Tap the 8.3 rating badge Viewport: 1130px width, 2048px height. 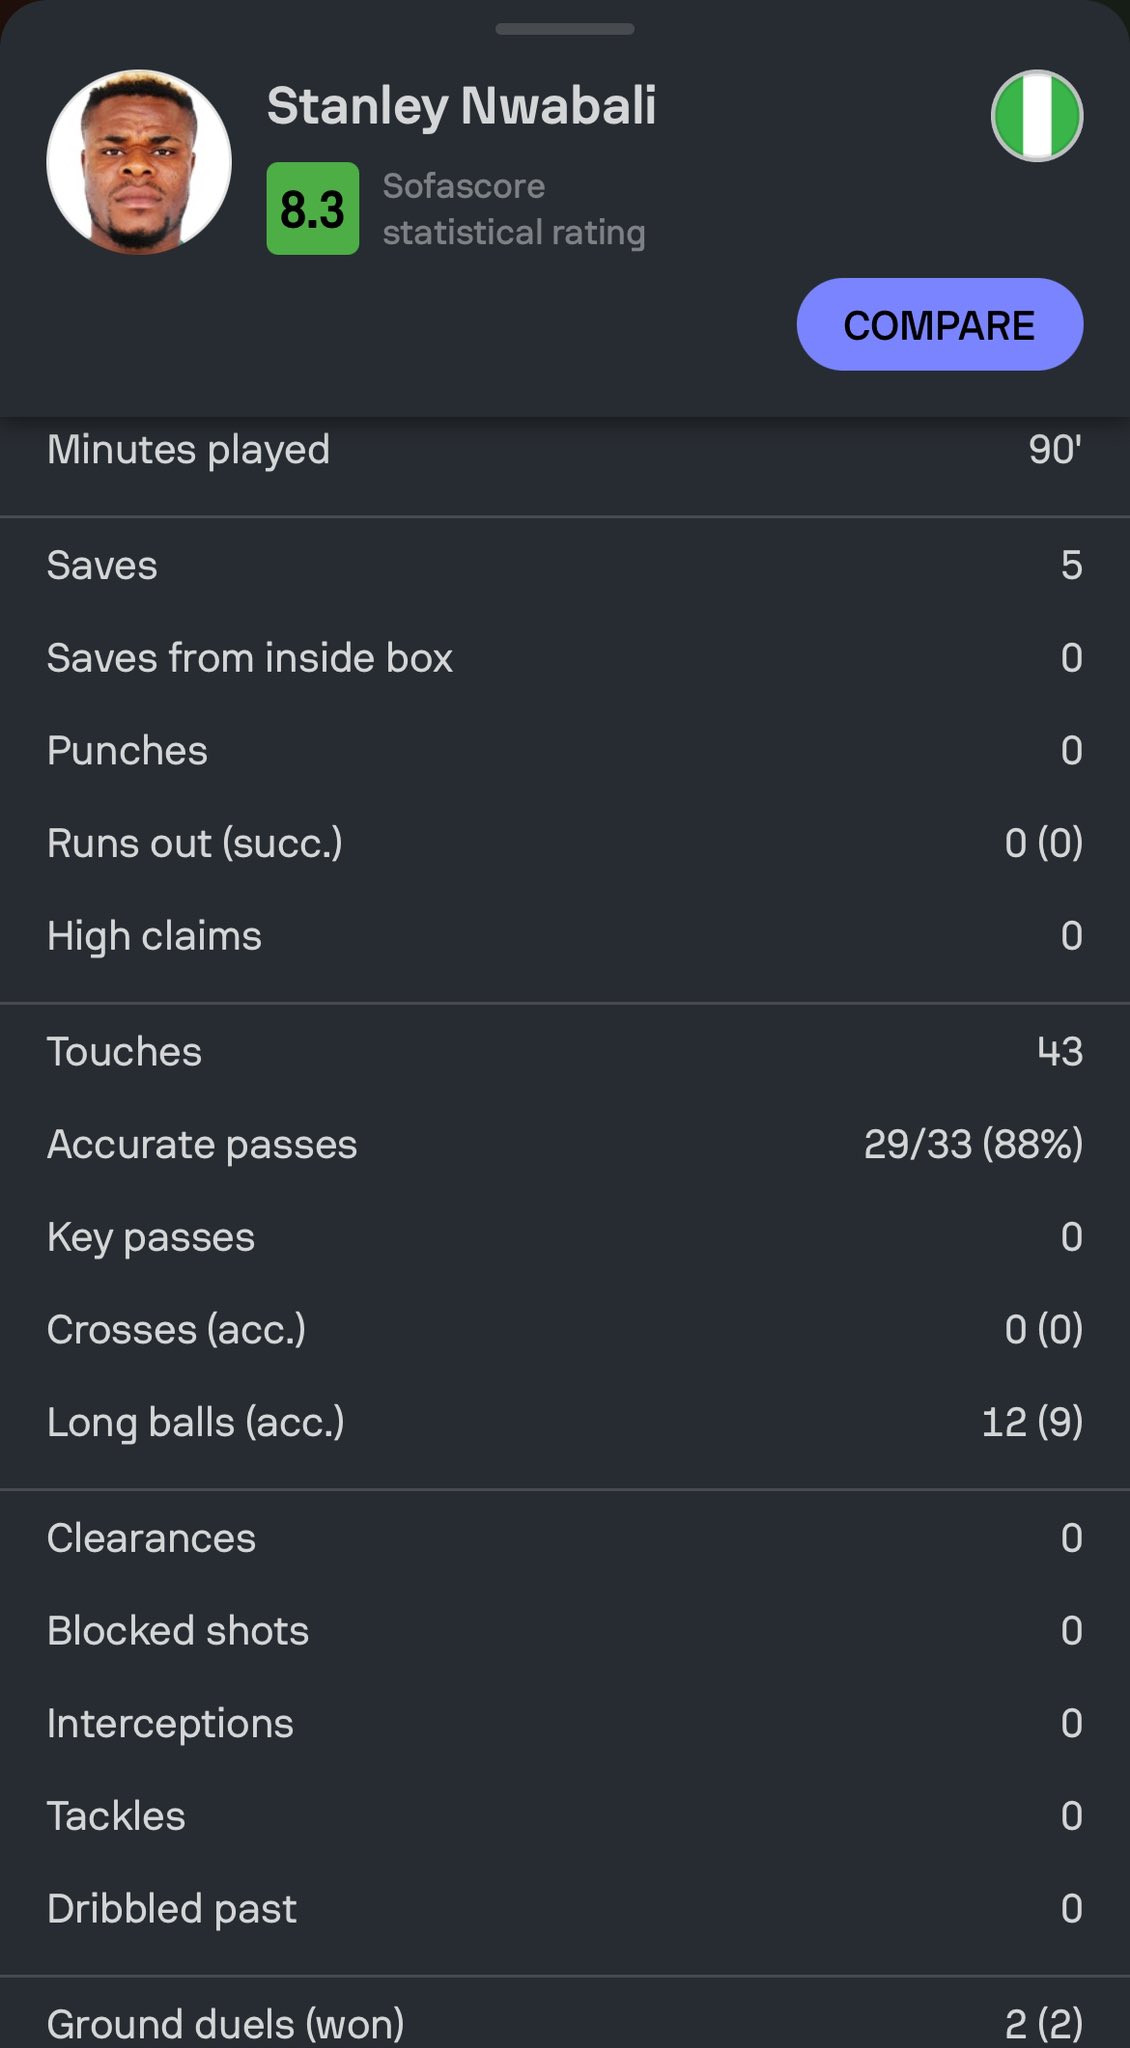[x=313, y=209]
